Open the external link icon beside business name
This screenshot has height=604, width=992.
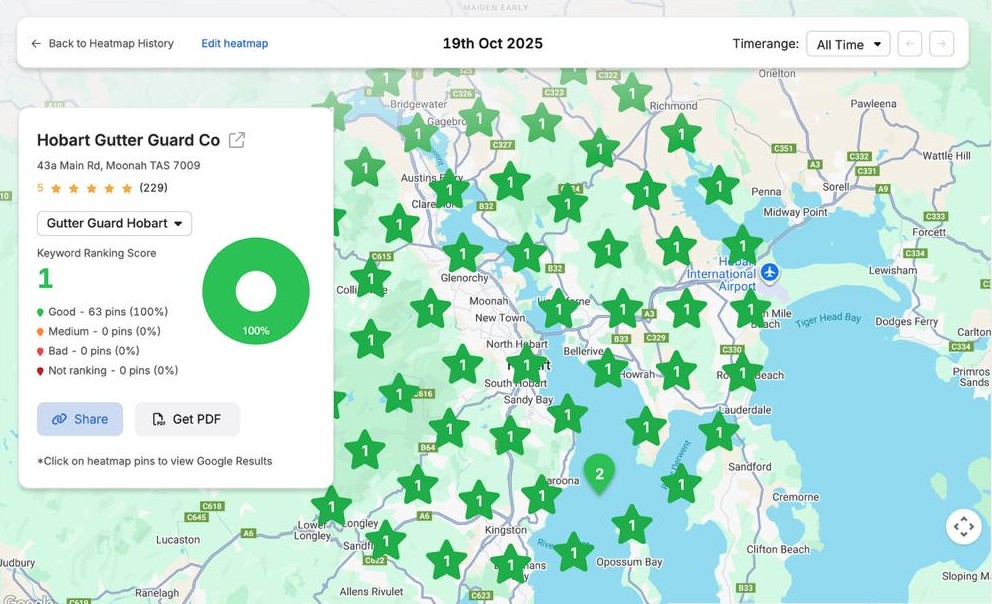pos(237,140)
